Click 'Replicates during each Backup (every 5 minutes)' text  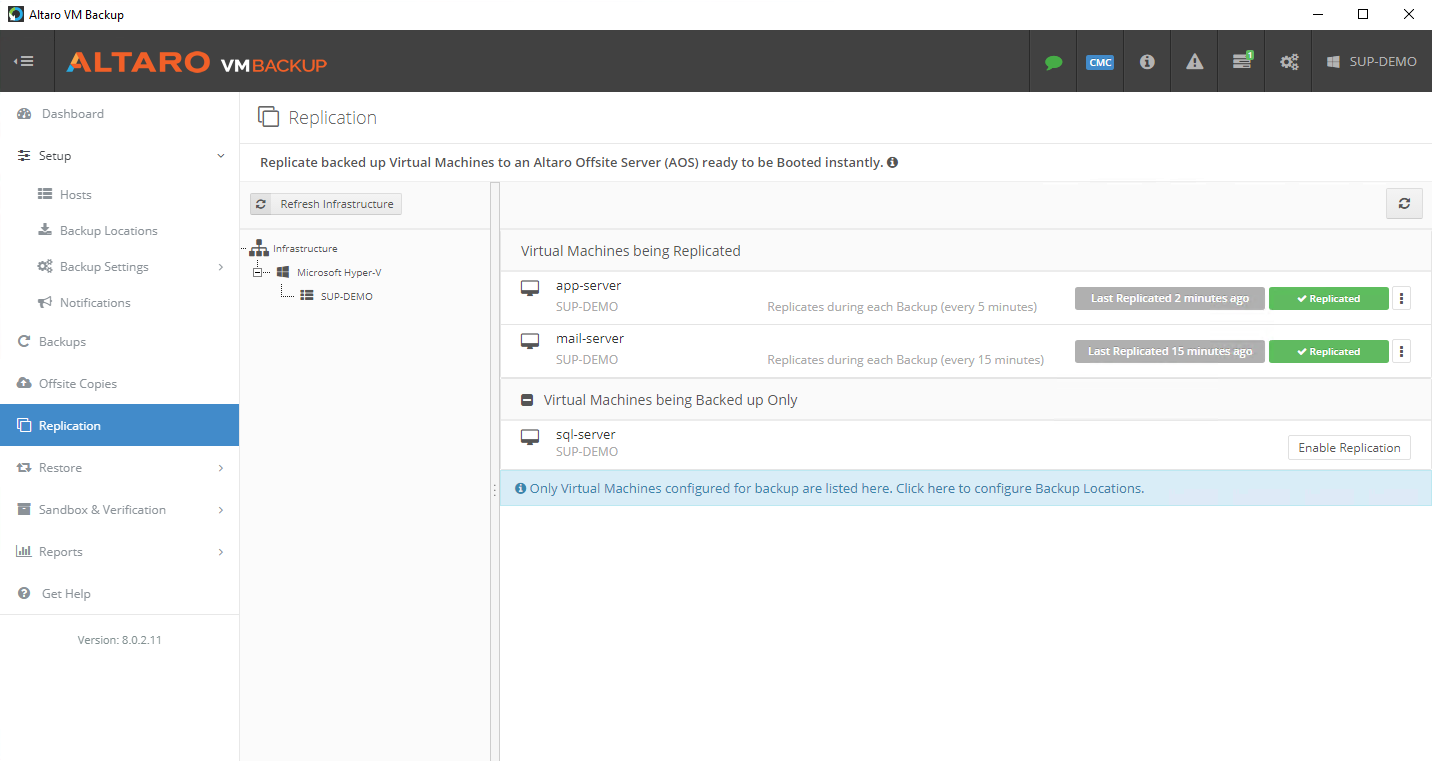(902, 307)
